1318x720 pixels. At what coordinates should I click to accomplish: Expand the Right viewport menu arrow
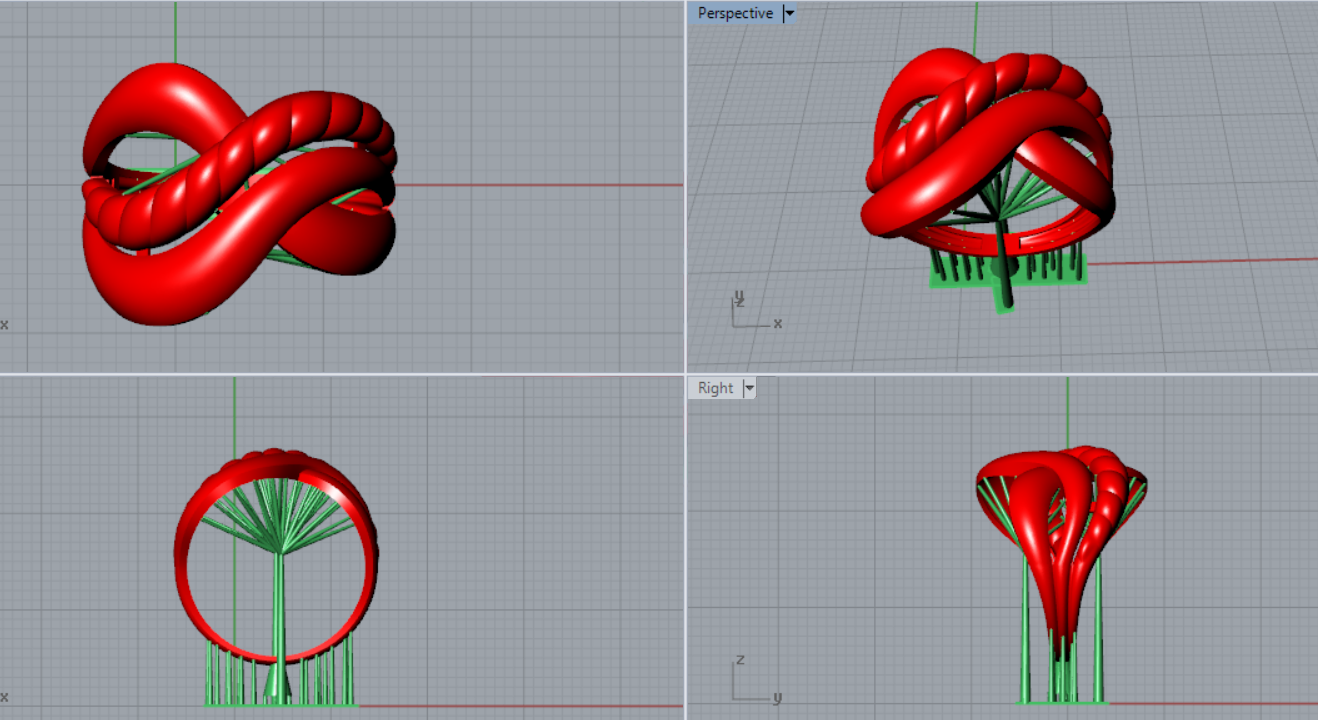(748, 388)
